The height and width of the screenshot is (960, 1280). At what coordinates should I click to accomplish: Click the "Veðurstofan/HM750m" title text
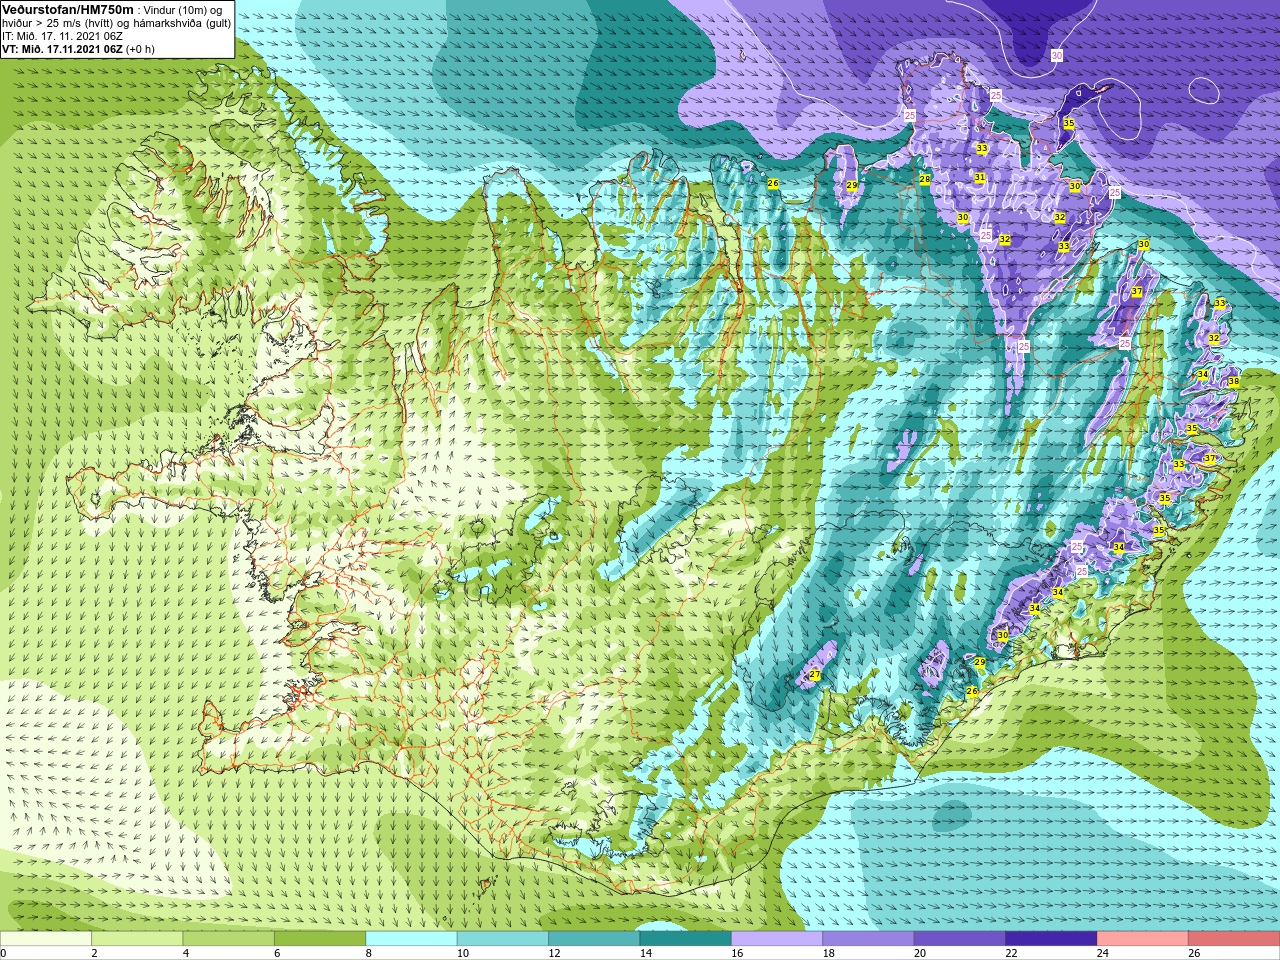(x=68, y=9)
